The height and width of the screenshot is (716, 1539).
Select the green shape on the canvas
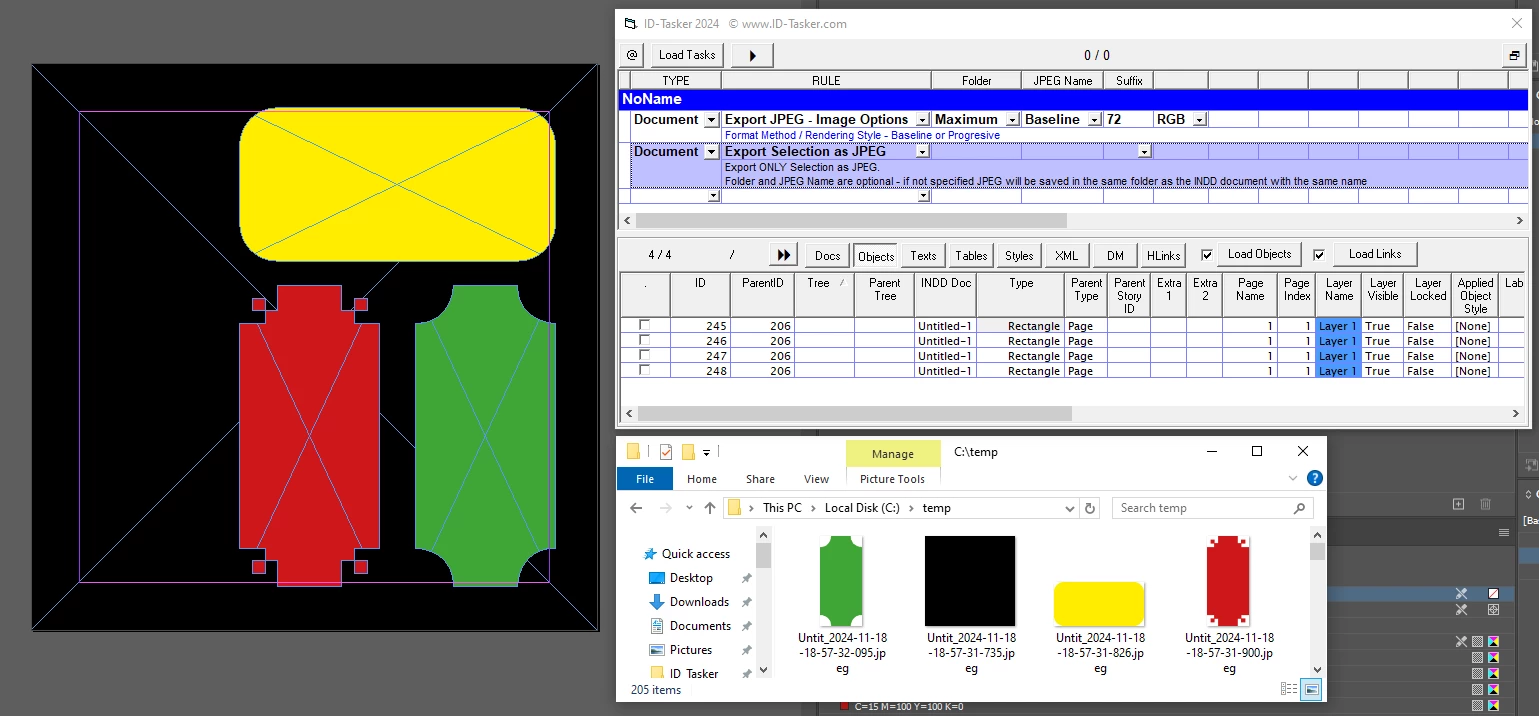click(485, 435)
